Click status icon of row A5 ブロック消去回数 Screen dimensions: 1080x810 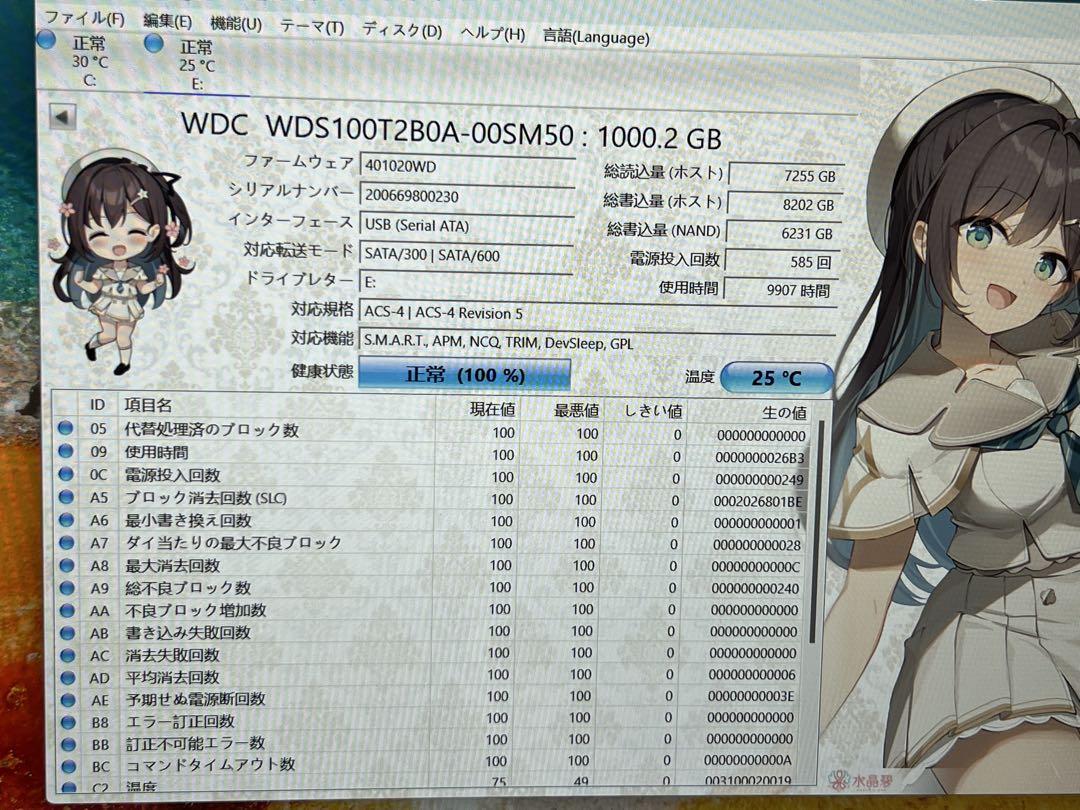point(66,497)
